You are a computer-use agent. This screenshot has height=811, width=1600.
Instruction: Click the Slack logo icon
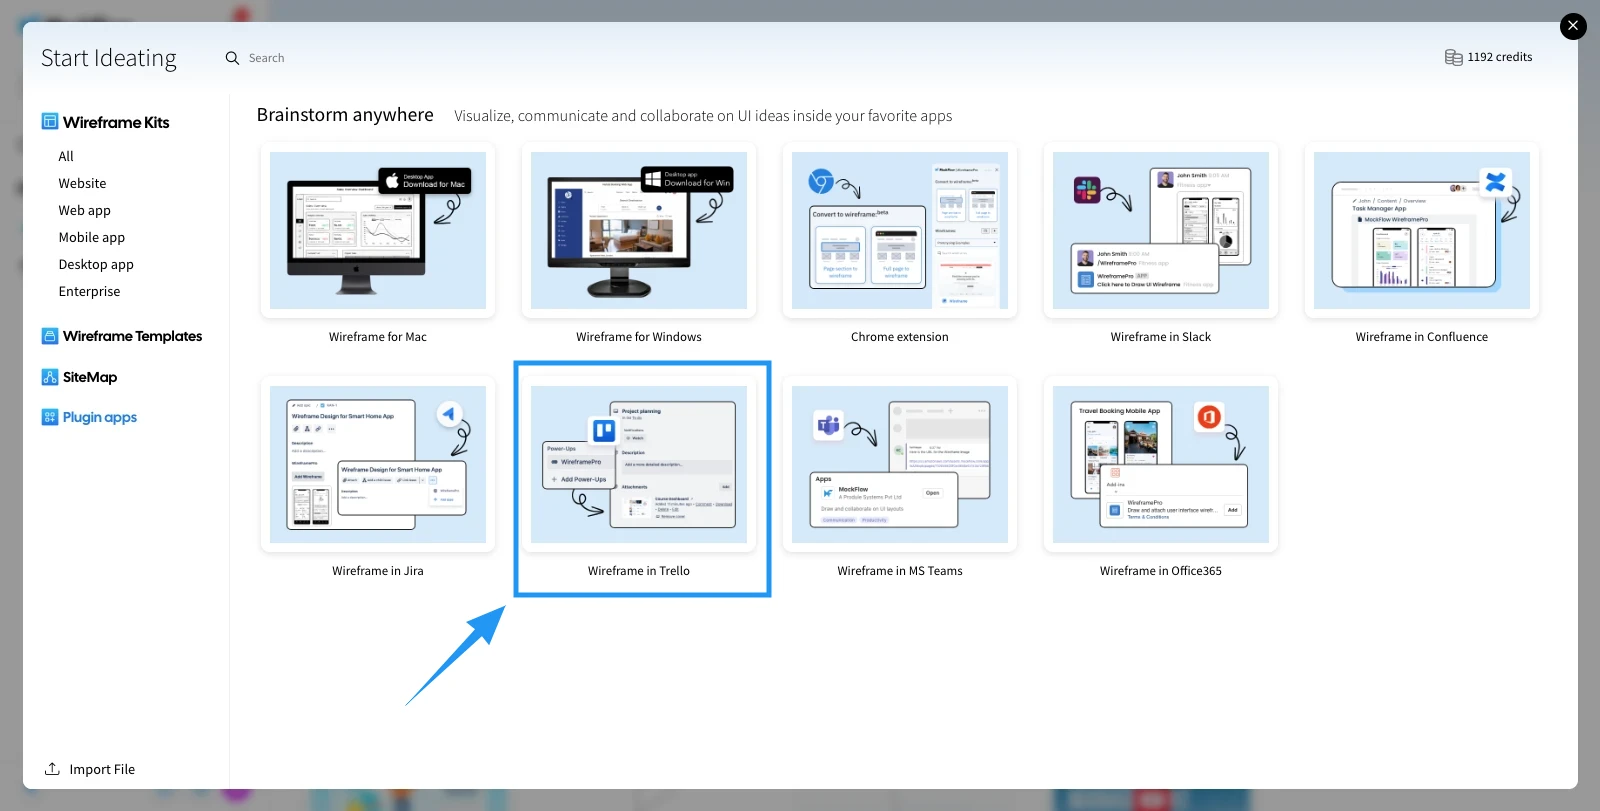pyautogui.click(x=1087, y=190)
